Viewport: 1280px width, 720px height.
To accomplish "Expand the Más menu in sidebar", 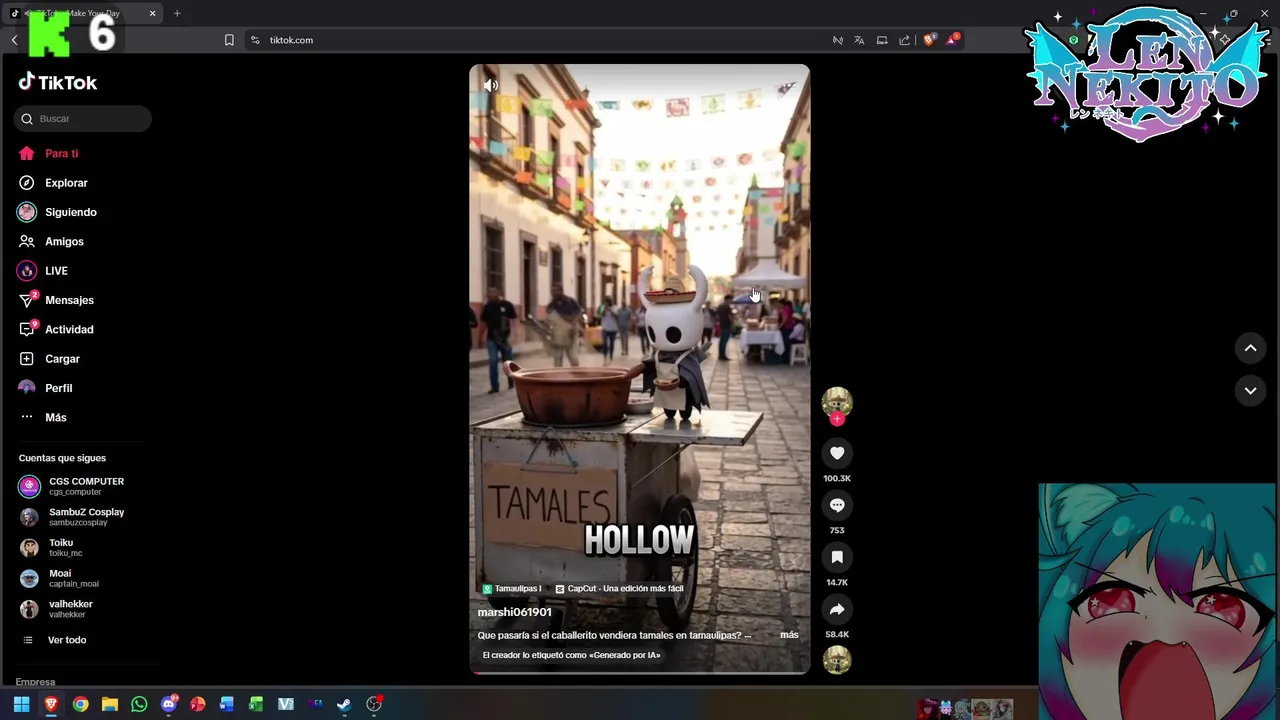I will [x=42, y=417].
